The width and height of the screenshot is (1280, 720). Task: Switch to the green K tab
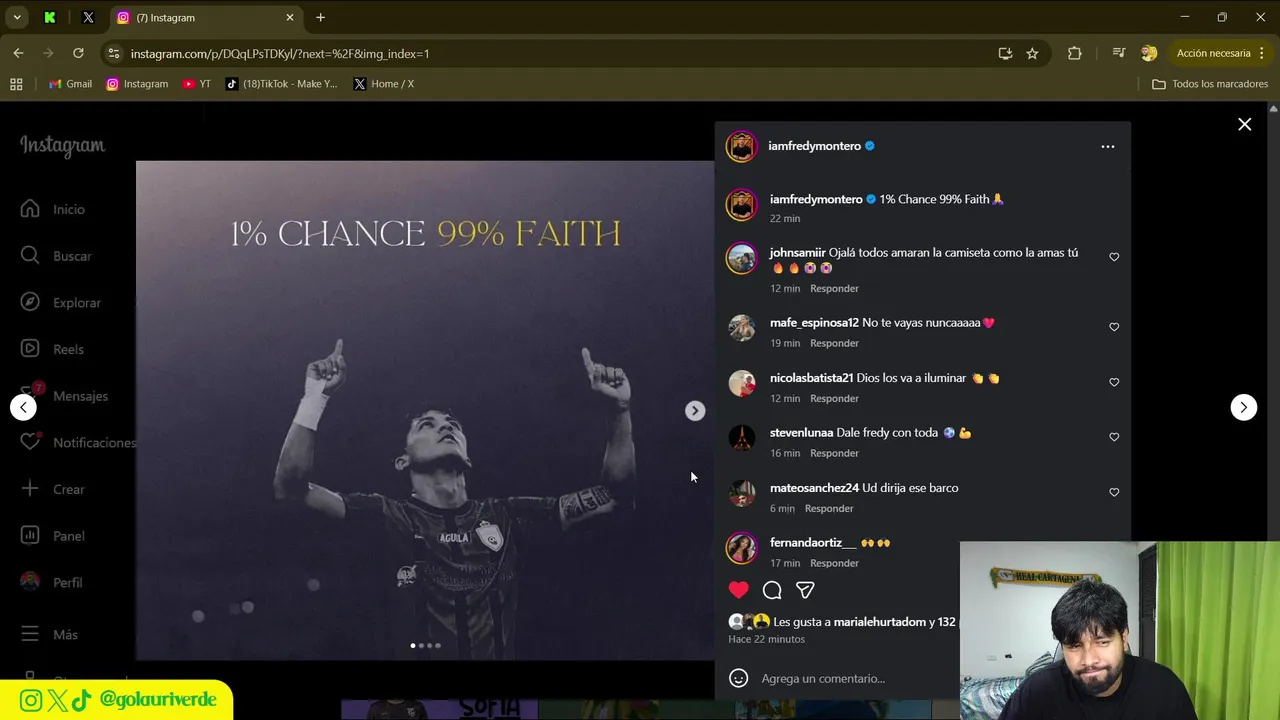point(50,17)
